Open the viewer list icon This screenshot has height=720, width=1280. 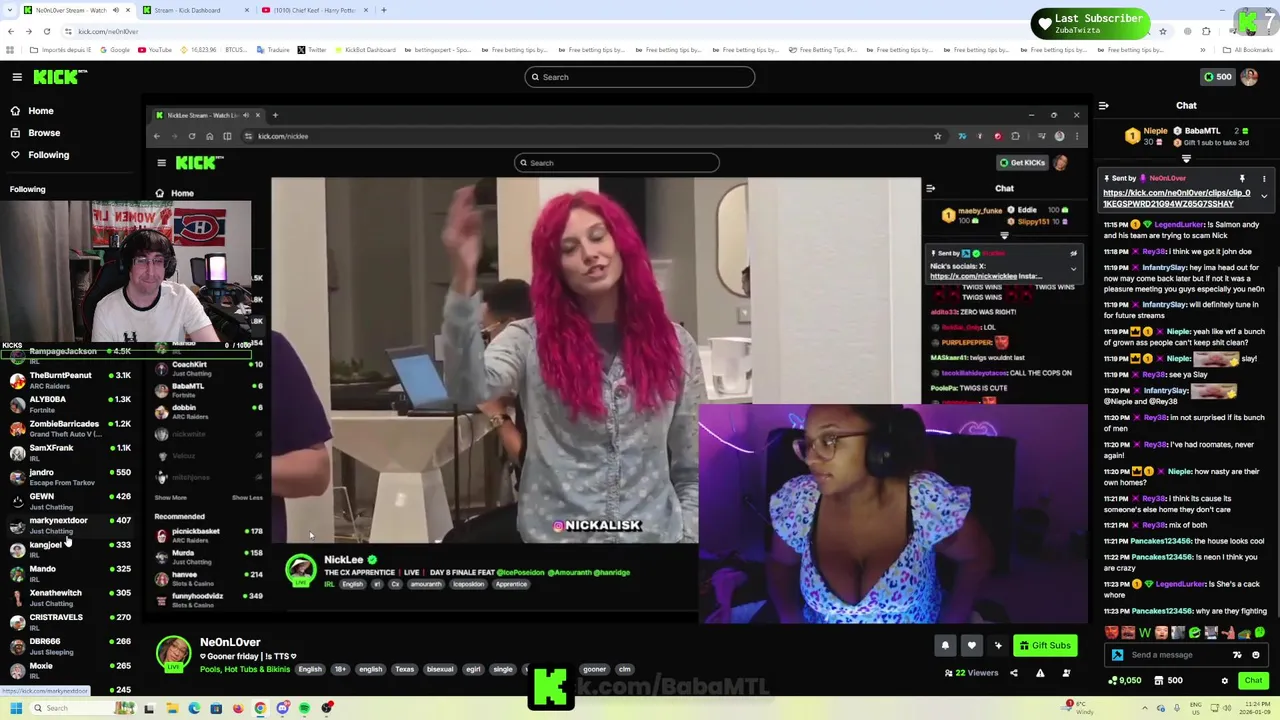click(1066, 673)
